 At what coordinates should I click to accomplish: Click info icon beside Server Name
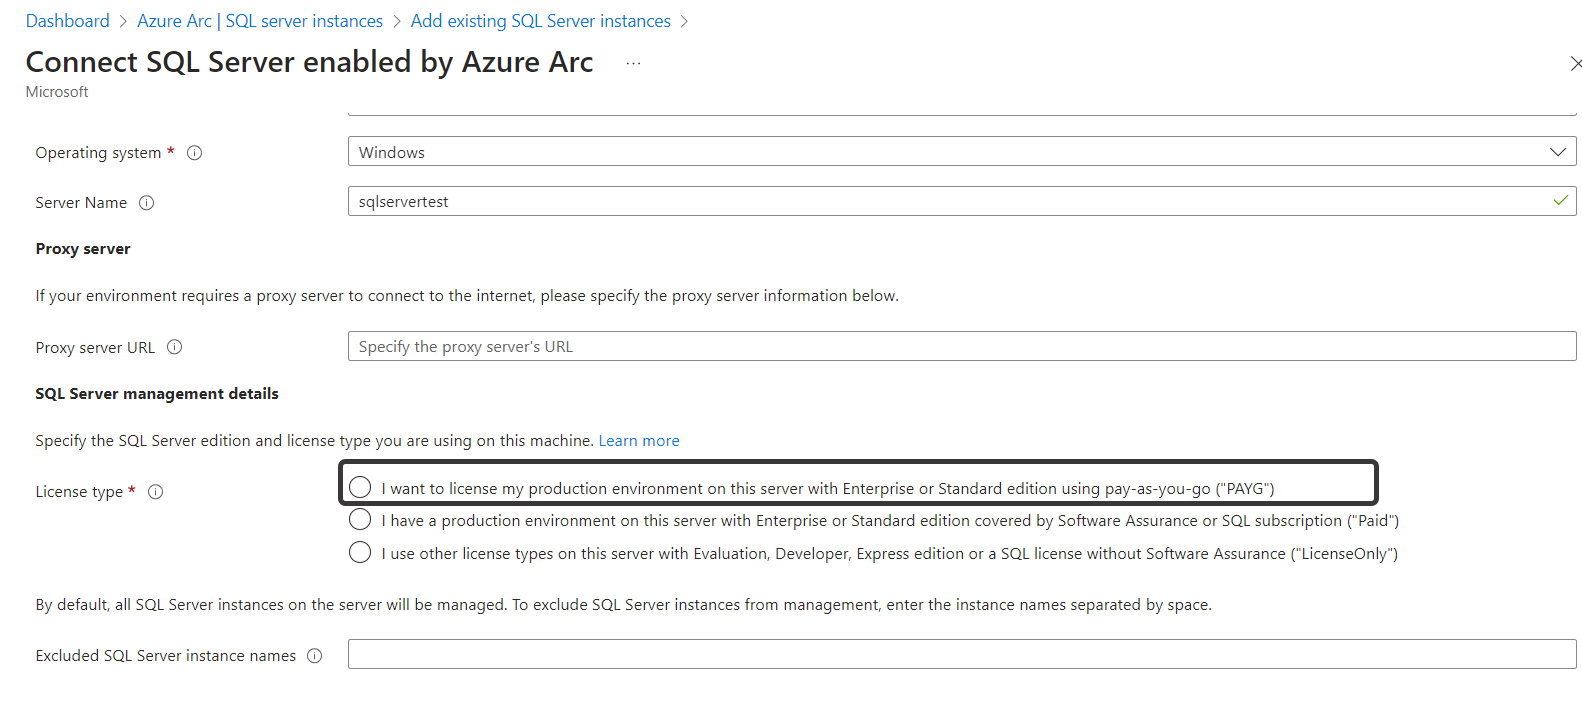coord(146,203)
